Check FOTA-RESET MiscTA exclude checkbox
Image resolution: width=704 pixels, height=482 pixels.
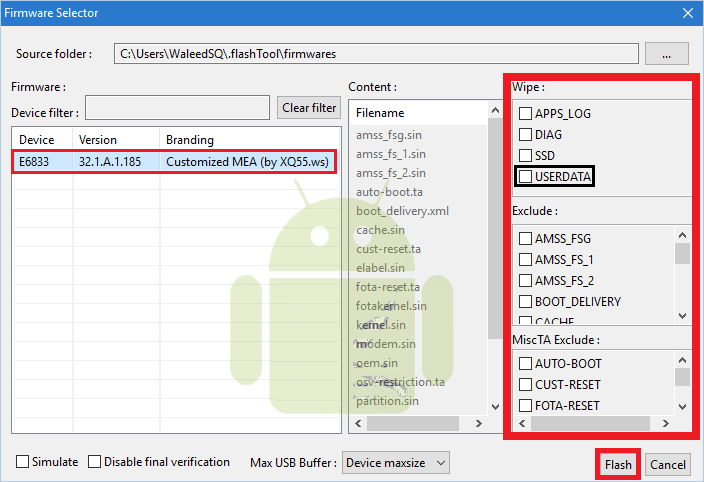click(x=525, y=406)
